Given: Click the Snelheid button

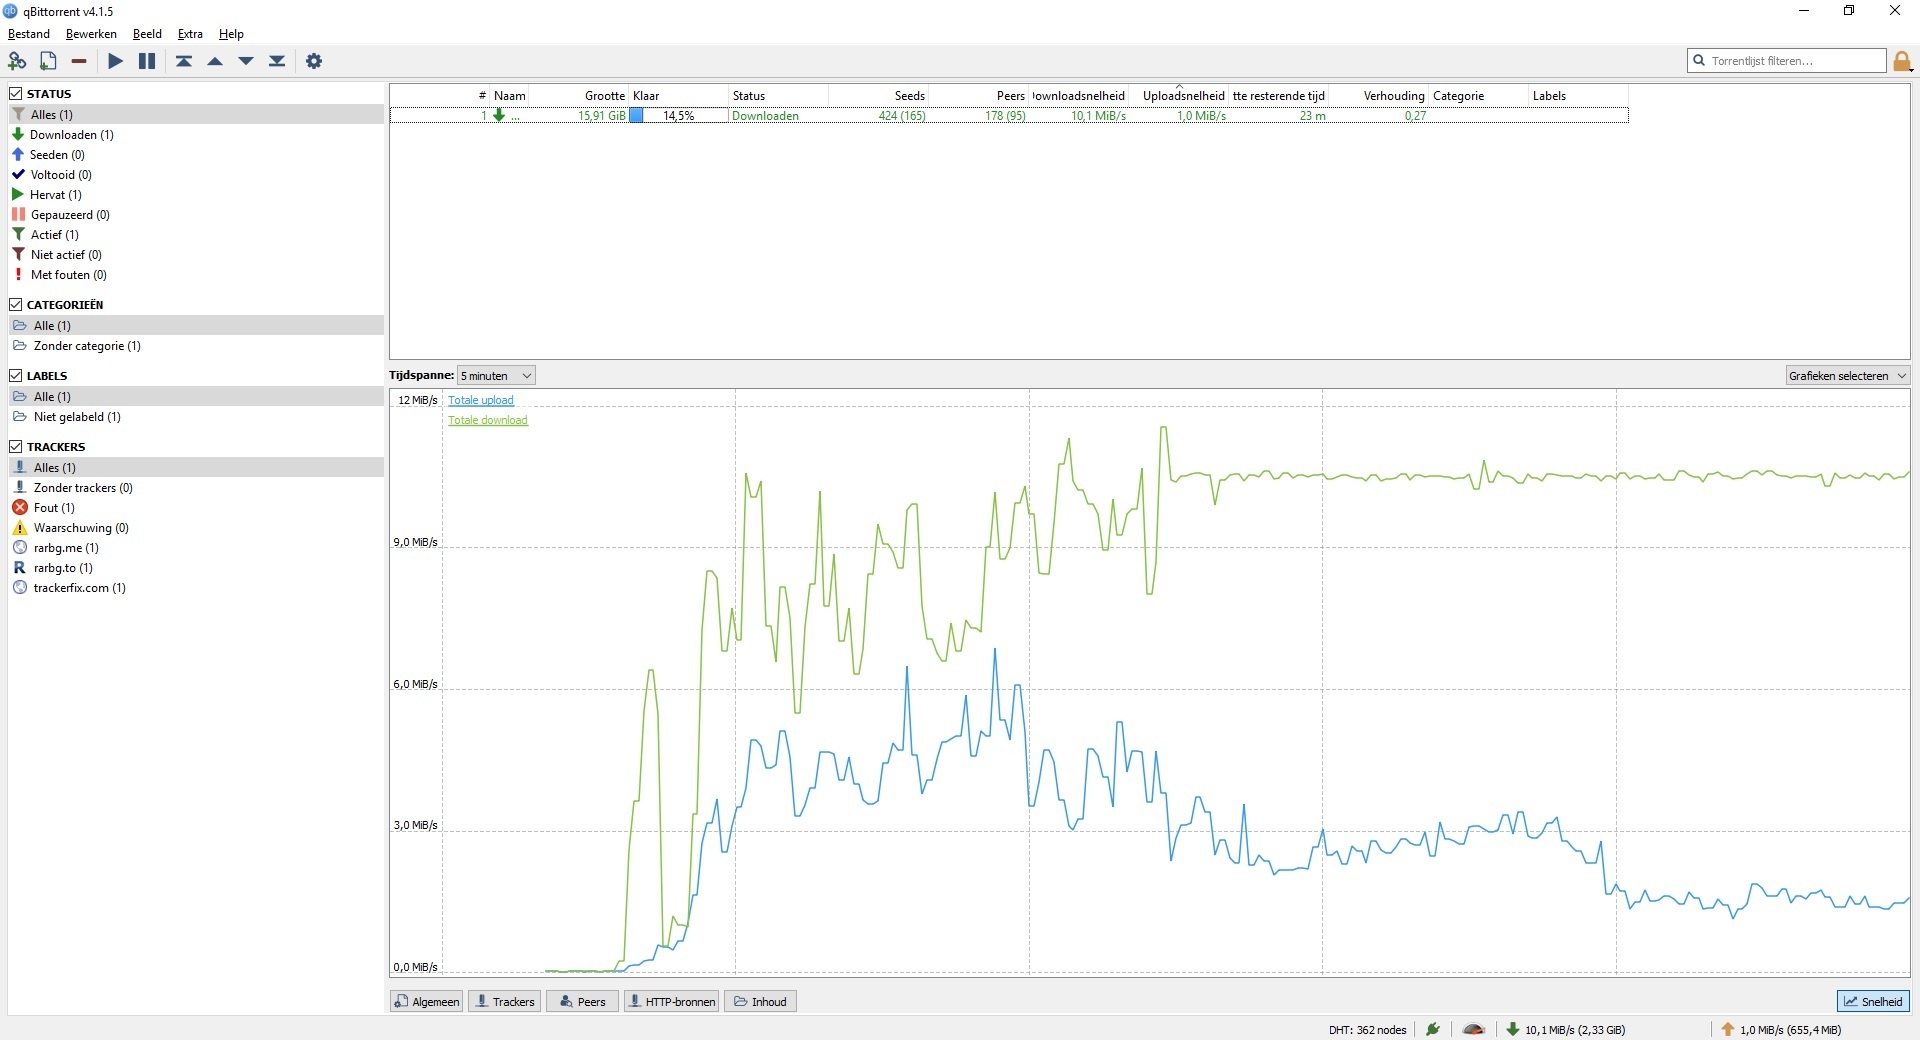Looking at the screenshot, I should coord(1873,1001).
